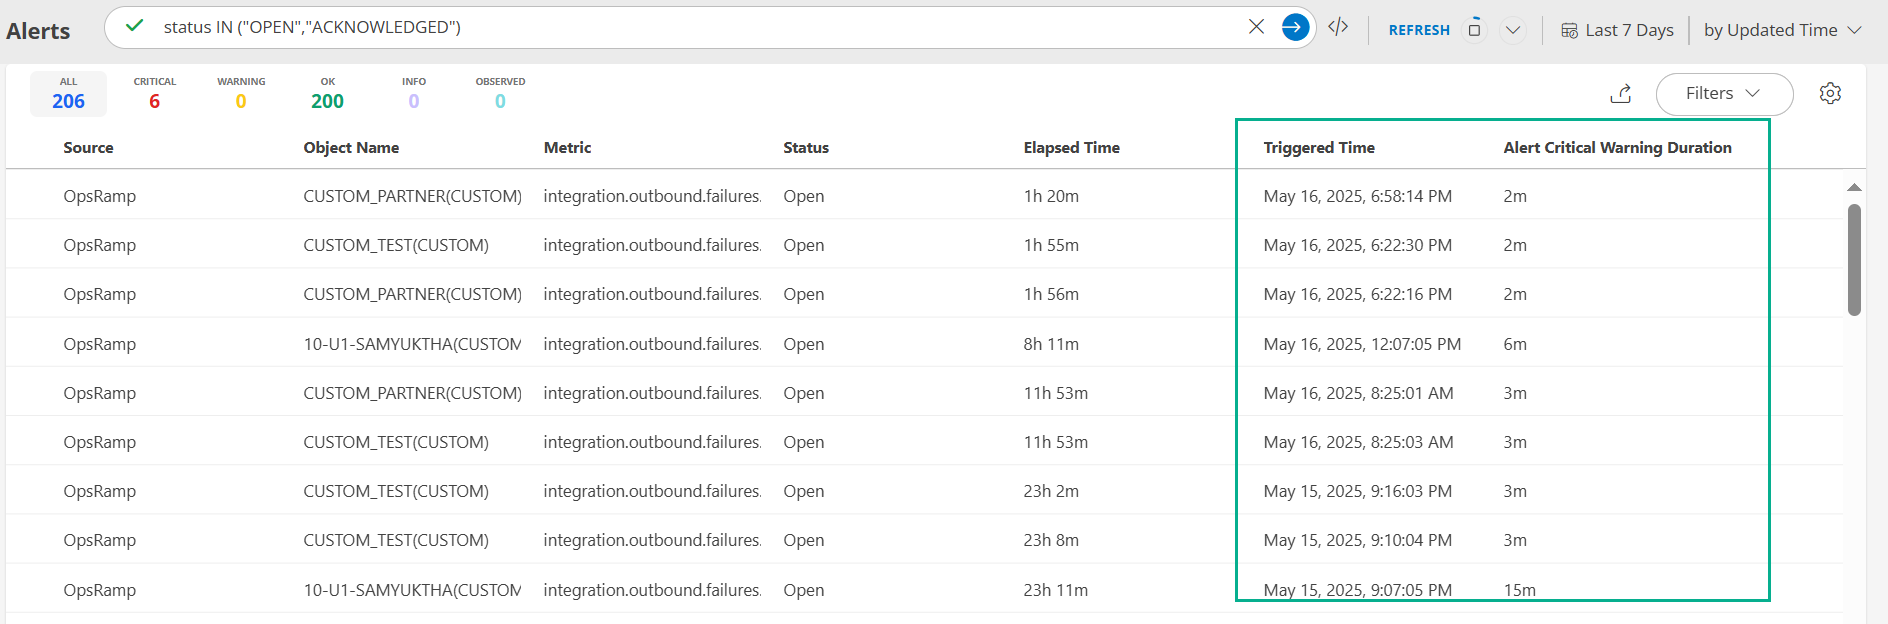Click triggered time 'May 16, 2025, 6:22:16 PM'
1888x624 pixels.
tap(1357, 294)
